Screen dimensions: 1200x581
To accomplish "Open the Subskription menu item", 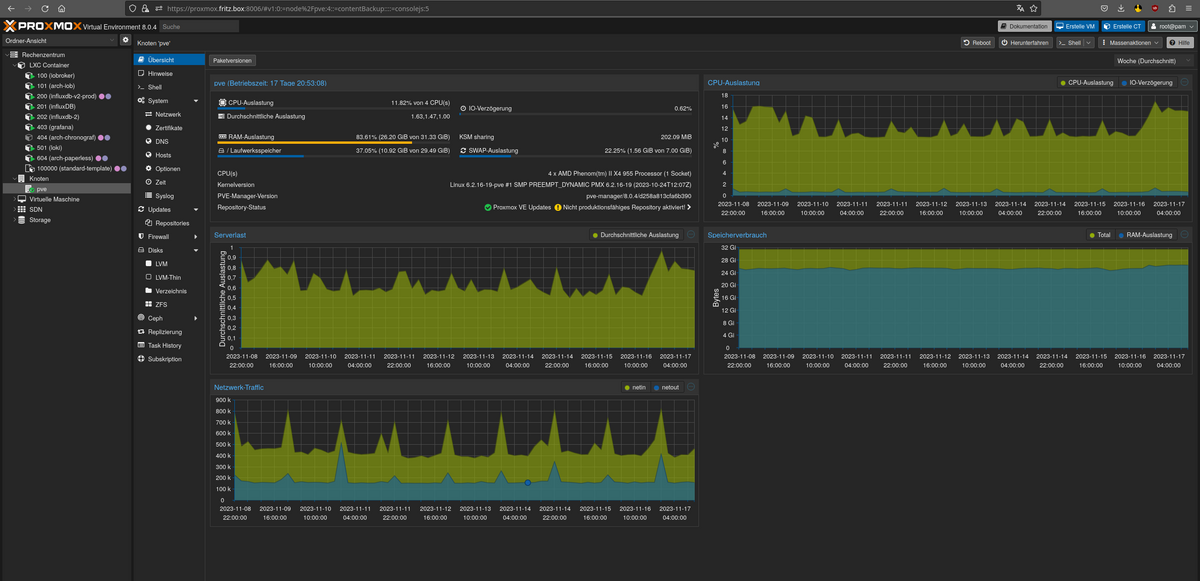I will point(168,358).
